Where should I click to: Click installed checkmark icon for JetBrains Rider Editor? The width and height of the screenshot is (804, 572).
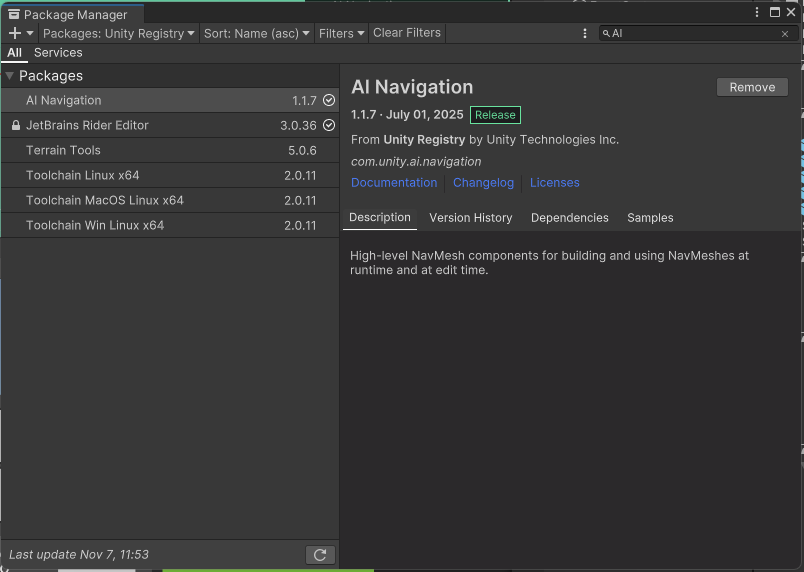329,125
